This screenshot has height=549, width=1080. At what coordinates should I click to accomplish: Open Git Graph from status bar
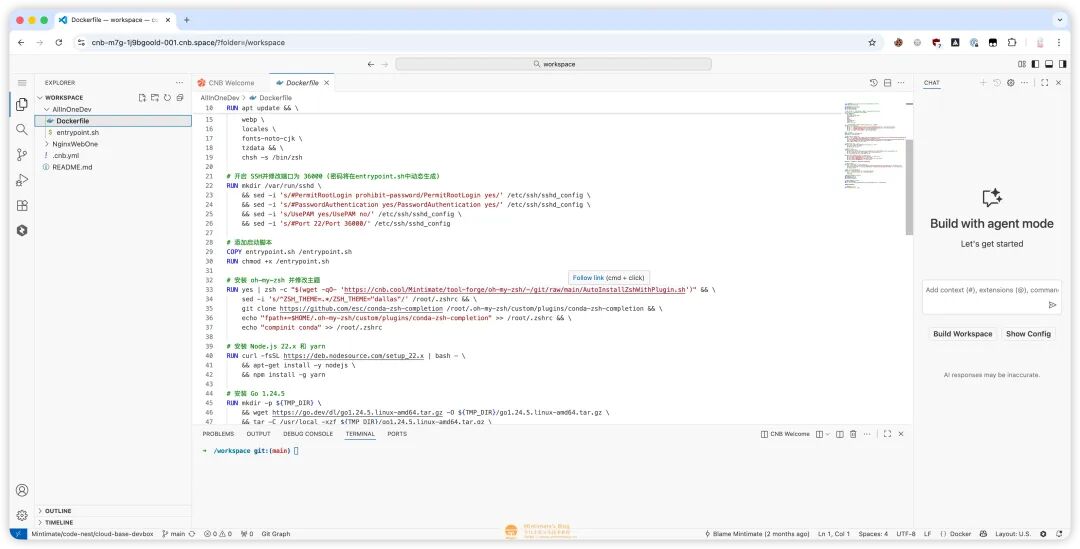click(x=276, y=534)
